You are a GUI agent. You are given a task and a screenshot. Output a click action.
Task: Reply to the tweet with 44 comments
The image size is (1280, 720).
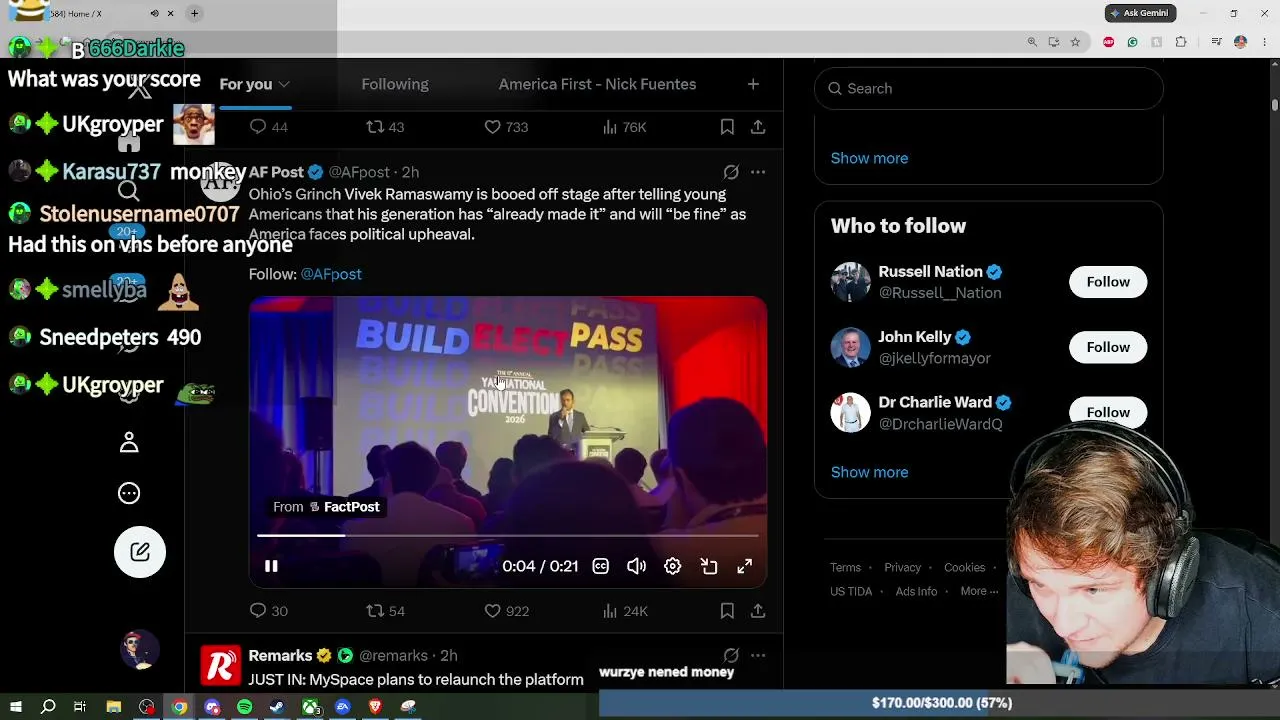268,127
